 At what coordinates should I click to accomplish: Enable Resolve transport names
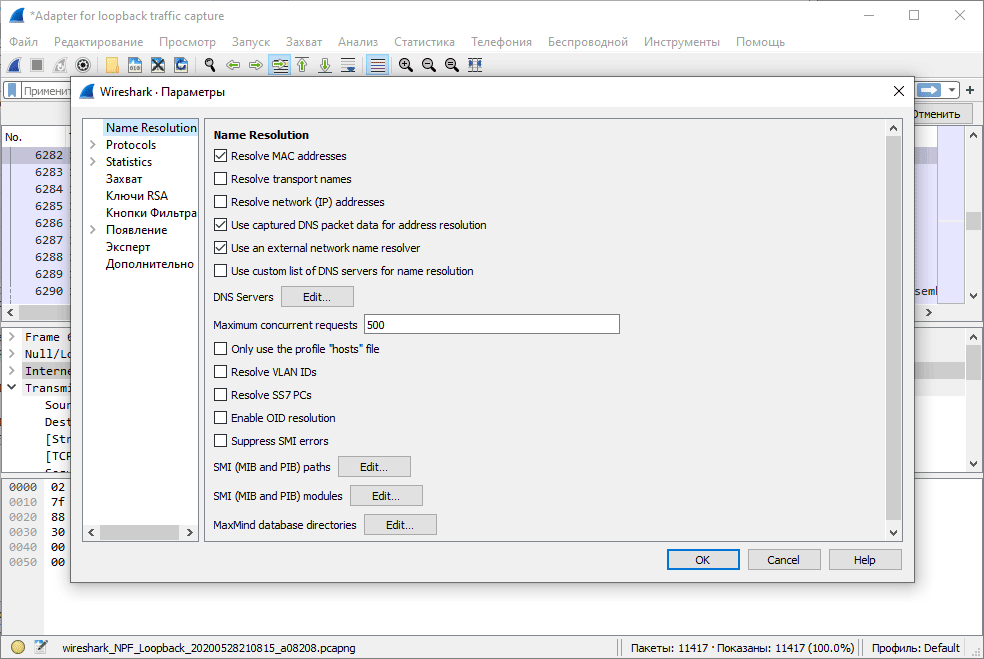tap(220, 179)
